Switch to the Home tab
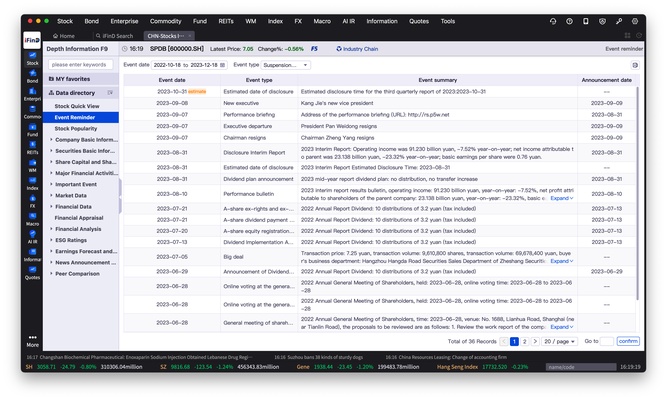 point(64,36)
